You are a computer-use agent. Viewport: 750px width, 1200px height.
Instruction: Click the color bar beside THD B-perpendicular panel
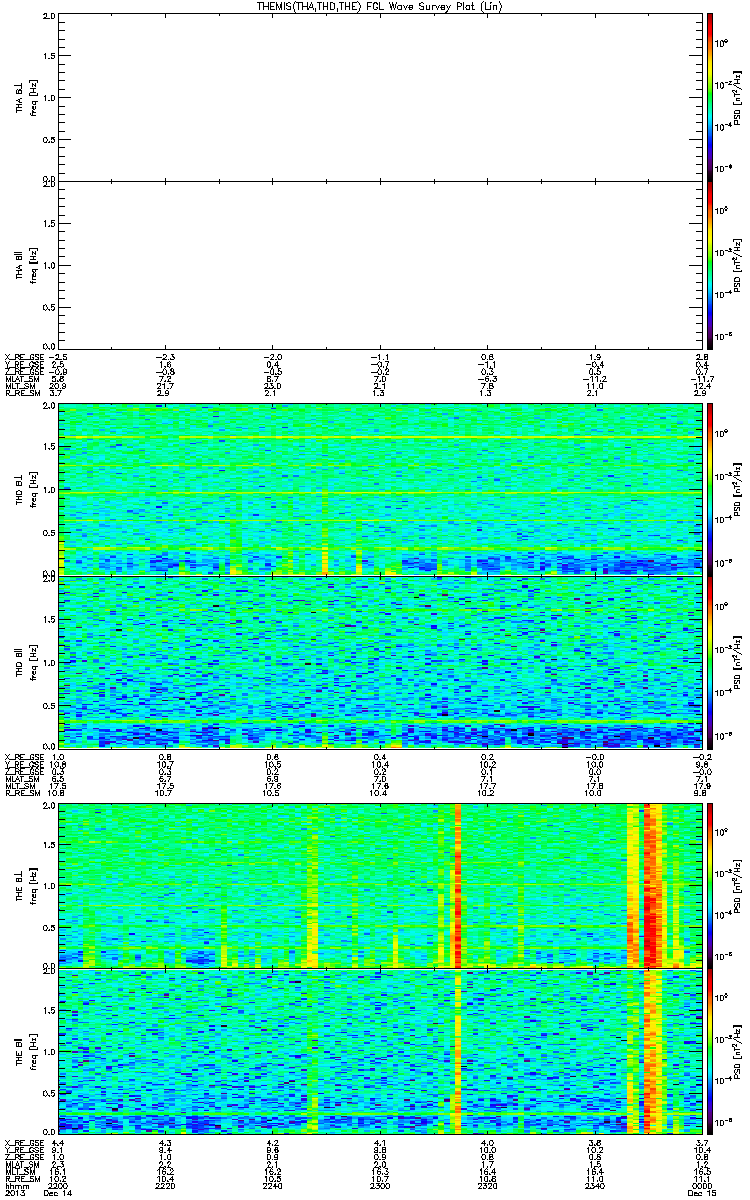pos(710,488)
